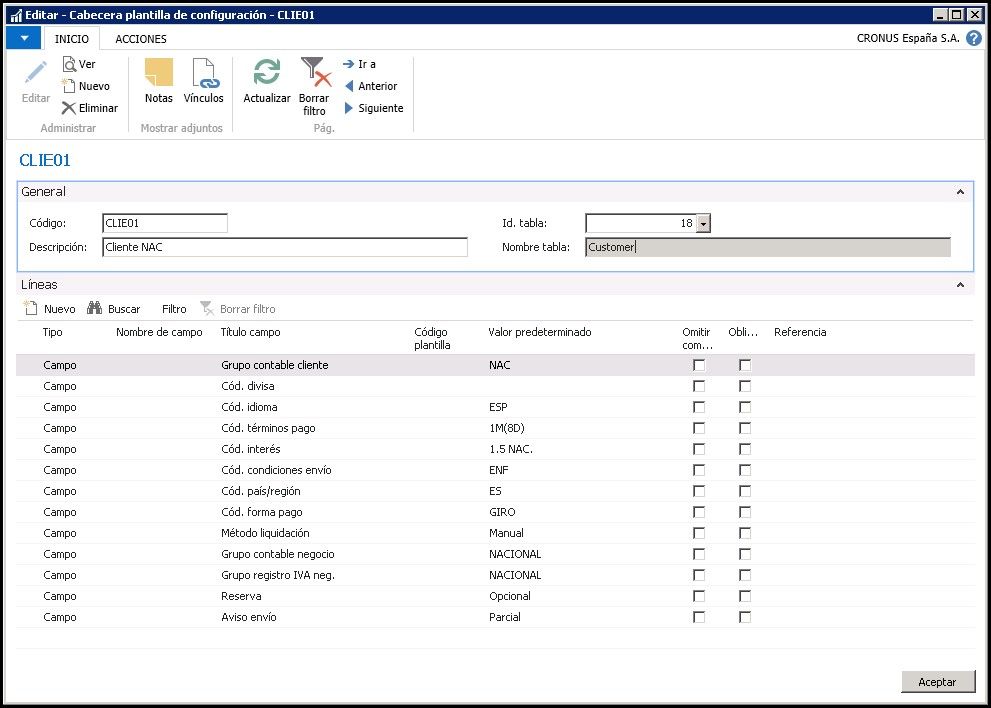The width and height of the screenshot is (991, 708).
Task: Click Buscar binoculars icon in Líneas toolbar
Action: pos(95,309)
